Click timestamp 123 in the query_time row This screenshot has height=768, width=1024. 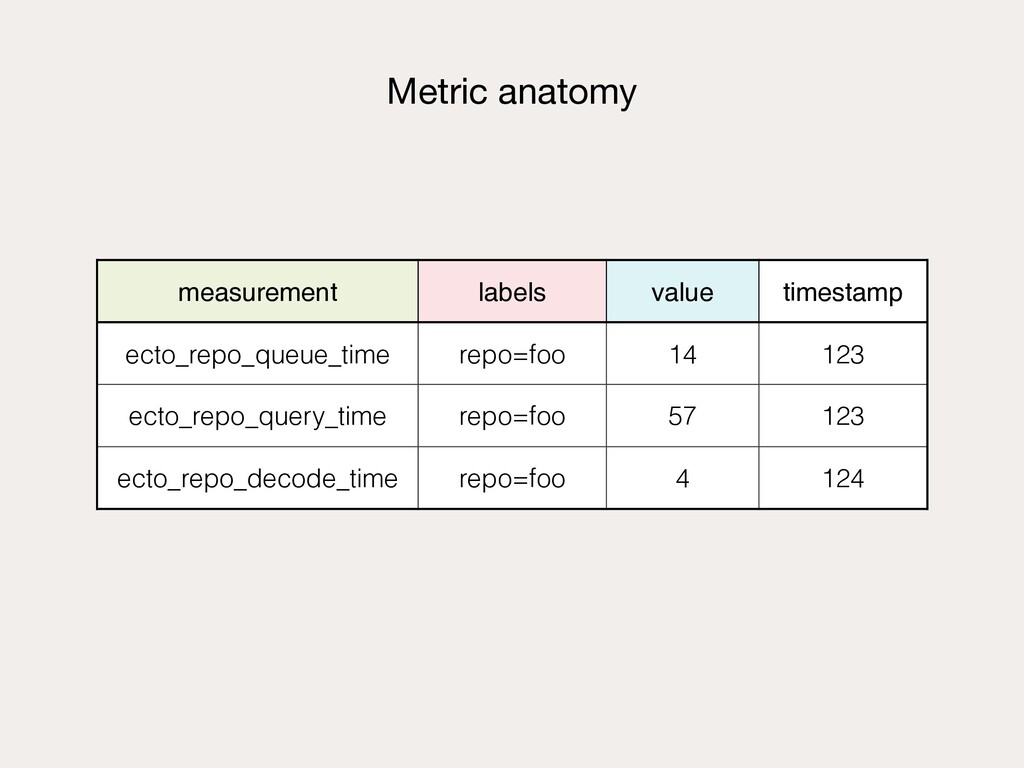pos(842,415)
